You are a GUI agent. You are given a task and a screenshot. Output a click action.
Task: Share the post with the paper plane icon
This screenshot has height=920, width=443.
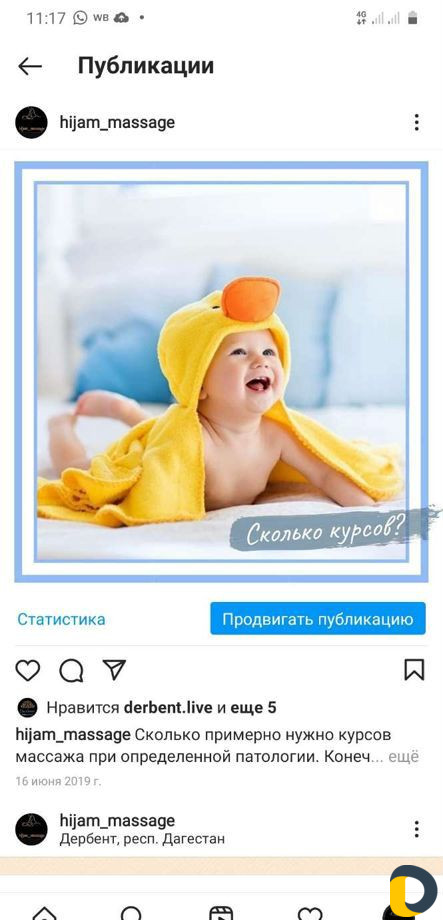pos(114,669)
